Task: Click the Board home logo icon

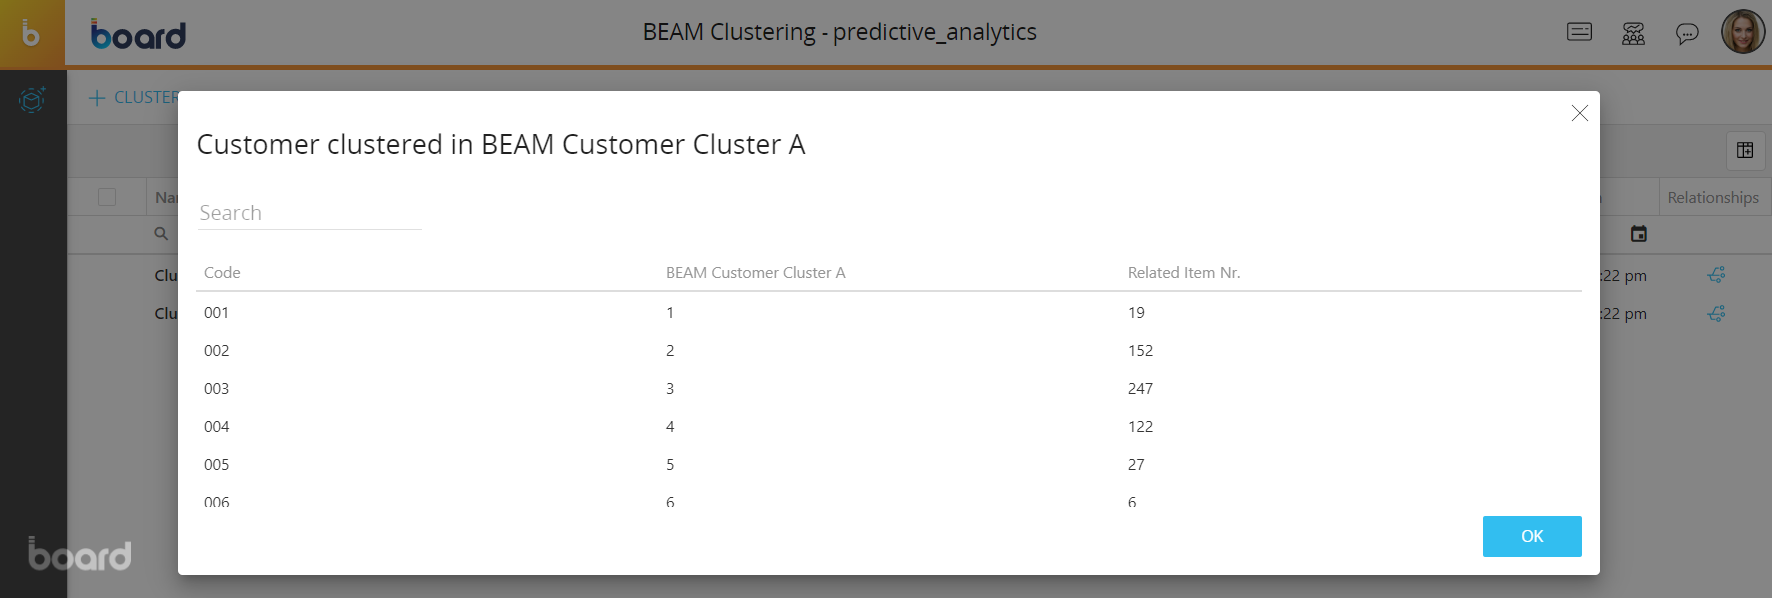Action: coord(32,34)
